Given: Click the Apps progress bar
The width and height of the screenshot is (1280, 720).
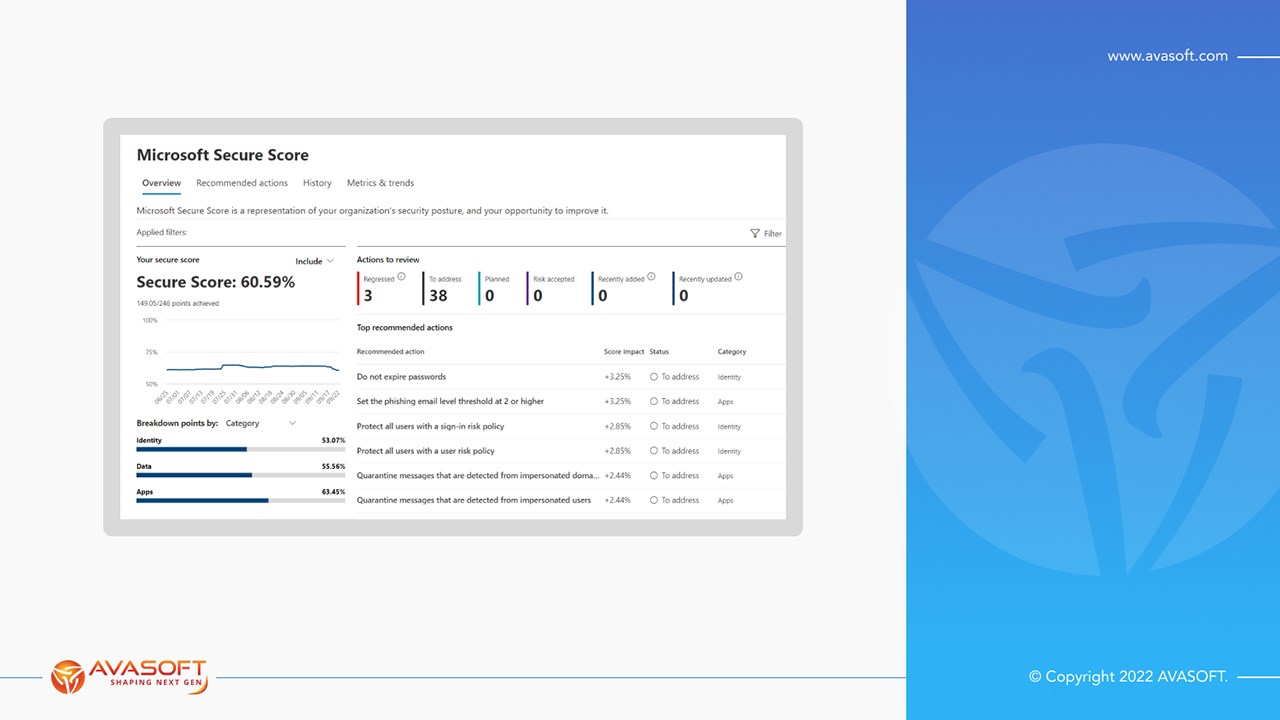Looking at the screenshot, I should (241, 500).
